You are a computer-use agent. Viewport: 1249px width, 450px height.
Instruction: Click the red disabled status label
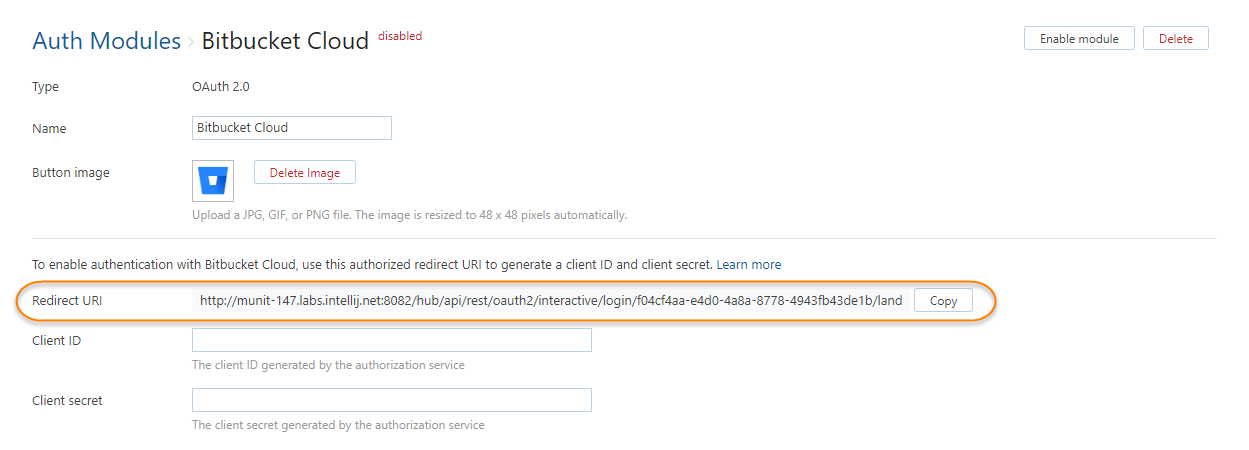tap(400, 36)
